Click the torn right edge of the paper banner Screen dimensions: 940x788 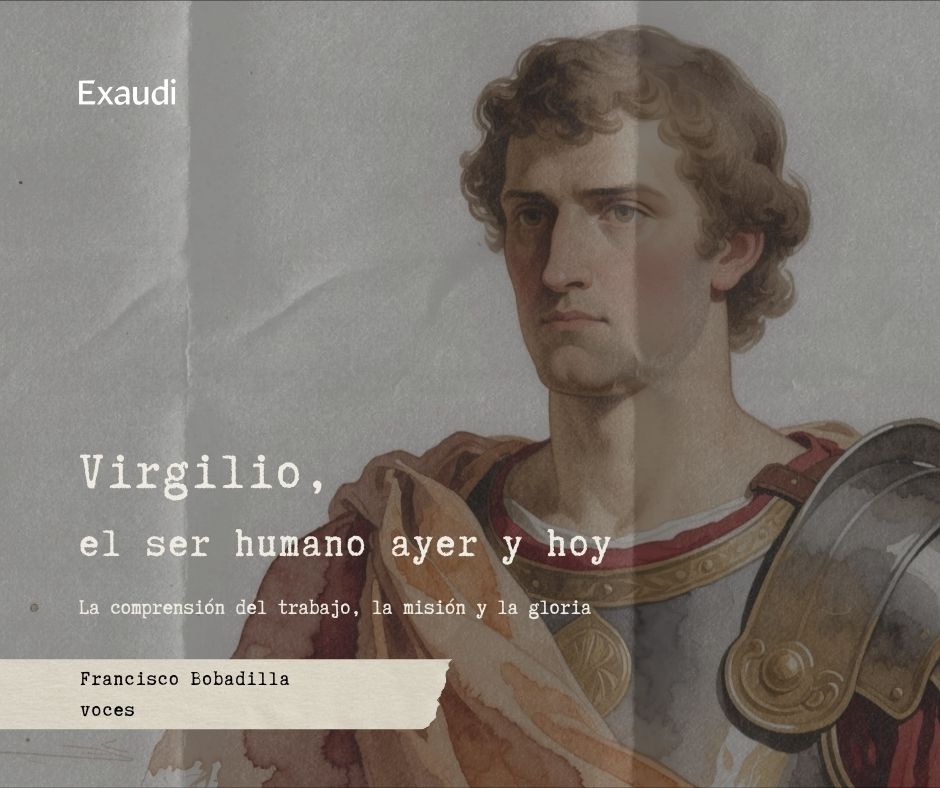pyautogui.click(x=442, y=694)
